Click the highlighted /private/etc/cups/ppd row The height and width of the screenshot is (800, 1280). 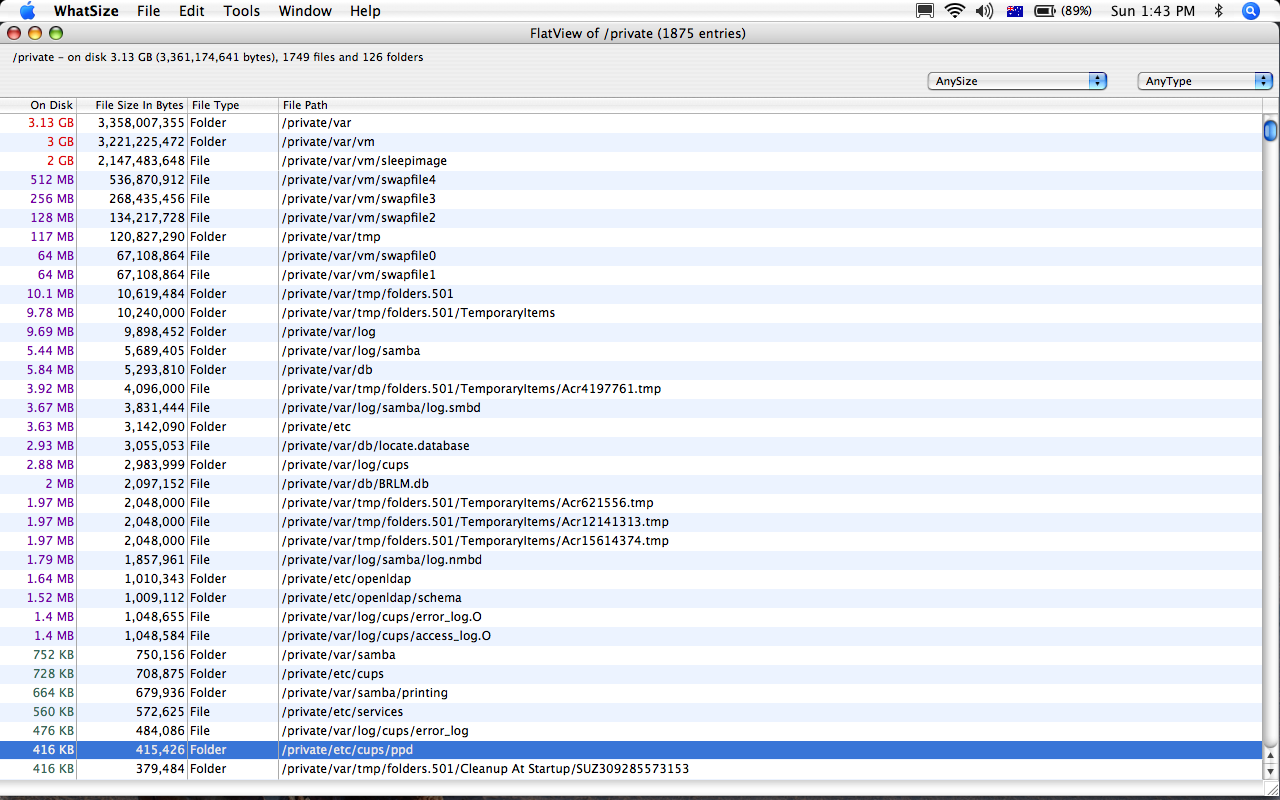click(x=631, y=750)
